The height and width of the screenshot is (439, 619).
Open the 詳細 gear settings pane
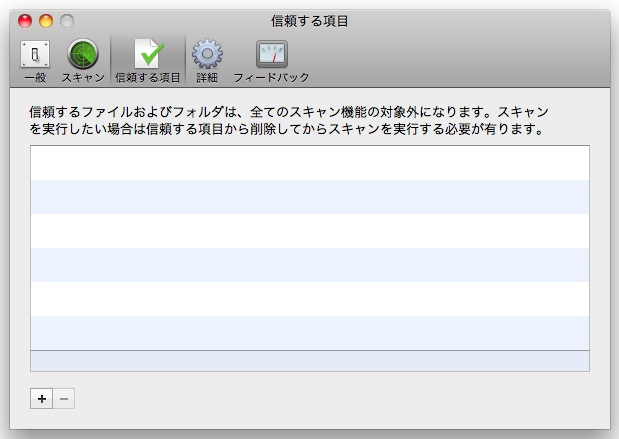(x=207, y=61)
